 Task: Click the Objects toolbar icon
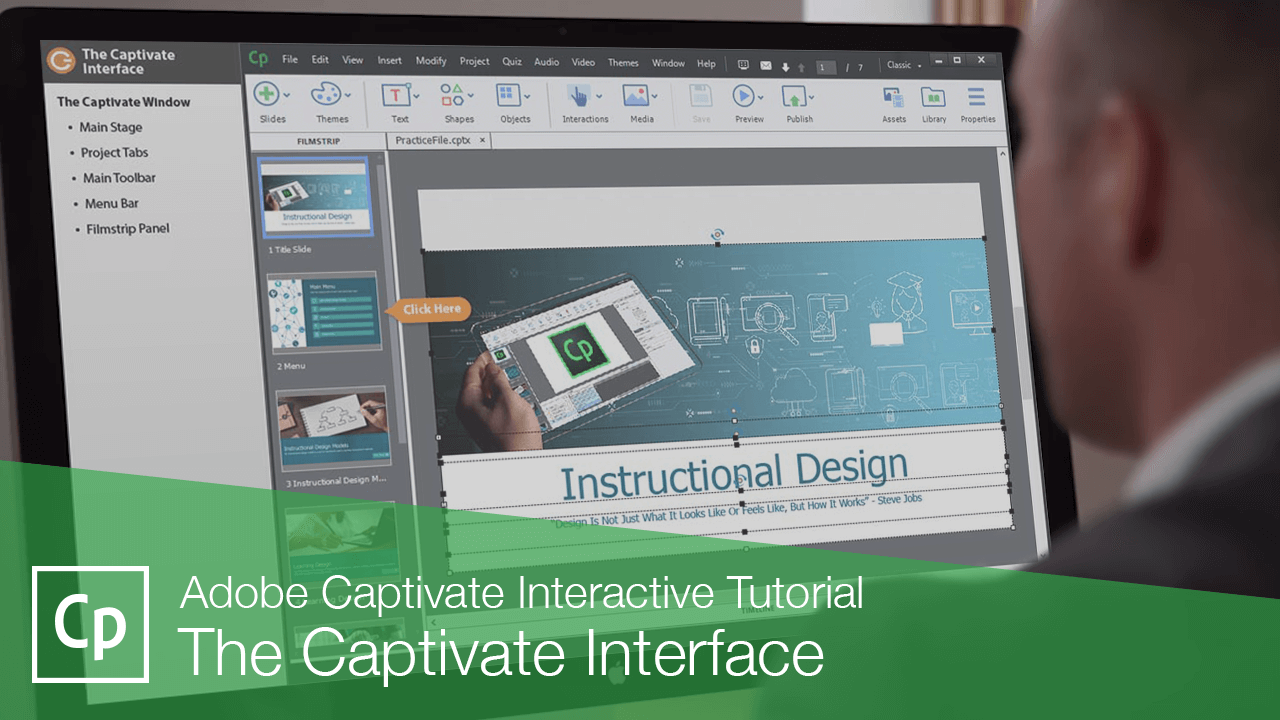pos(510,95)
